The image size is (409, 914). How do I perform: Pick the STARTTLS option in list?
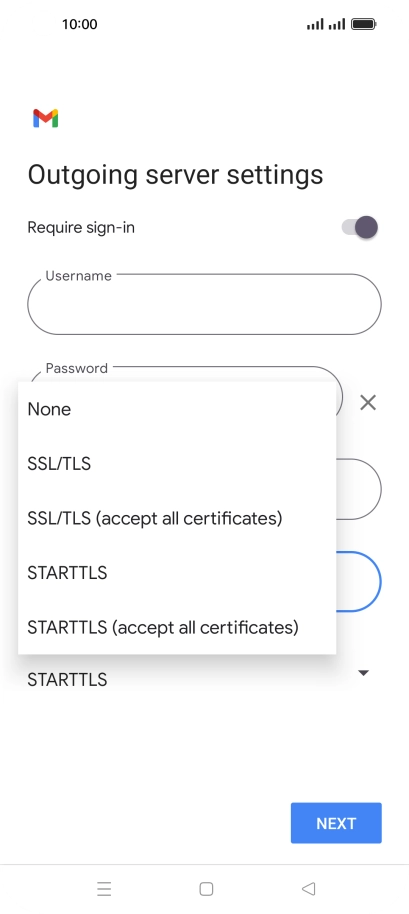(x=177, y=573)
